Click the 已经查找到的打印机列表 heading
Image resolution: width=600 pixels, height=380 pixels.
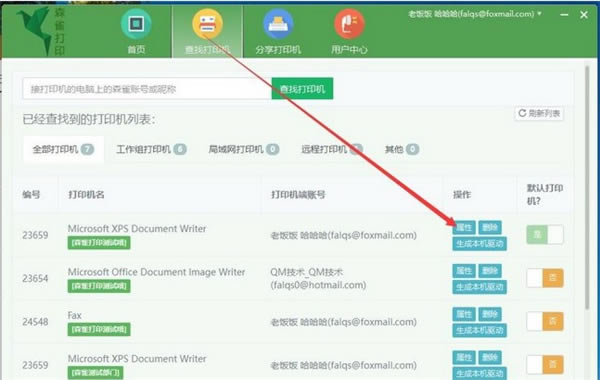(89, 119)
